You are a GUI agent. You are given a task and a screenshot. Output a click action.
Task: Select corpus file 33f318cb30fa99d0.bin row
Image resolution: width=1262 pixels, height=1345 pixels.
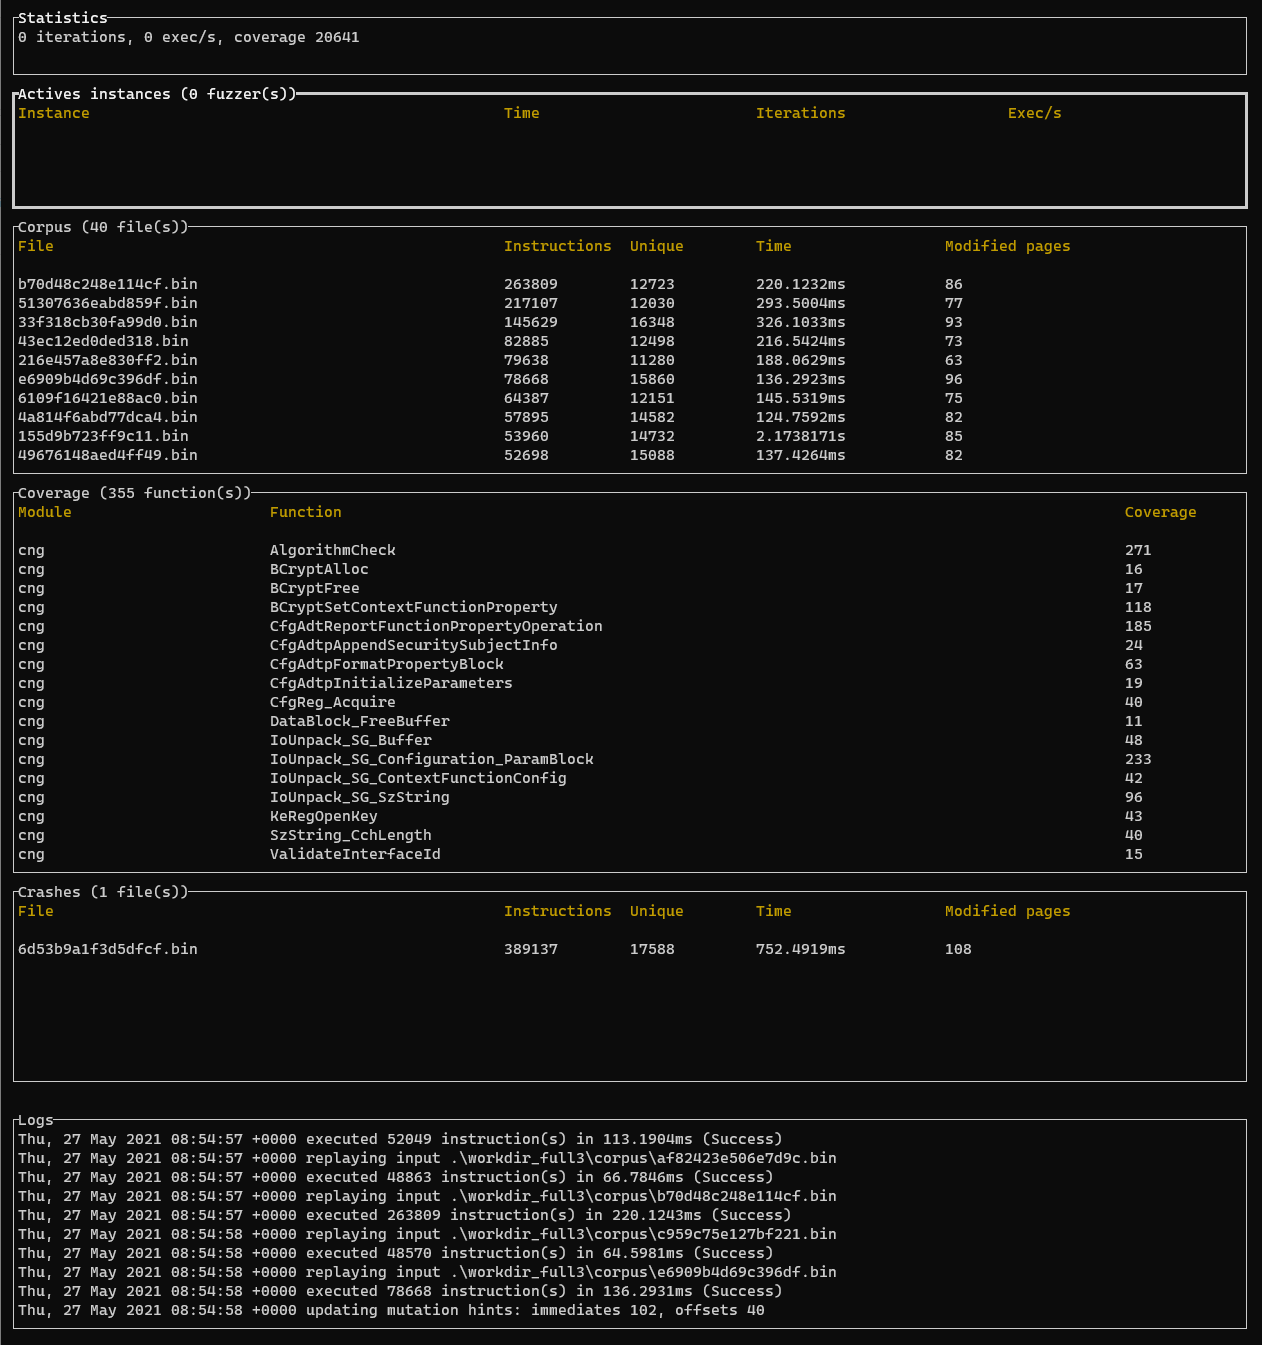click(630, 322)
